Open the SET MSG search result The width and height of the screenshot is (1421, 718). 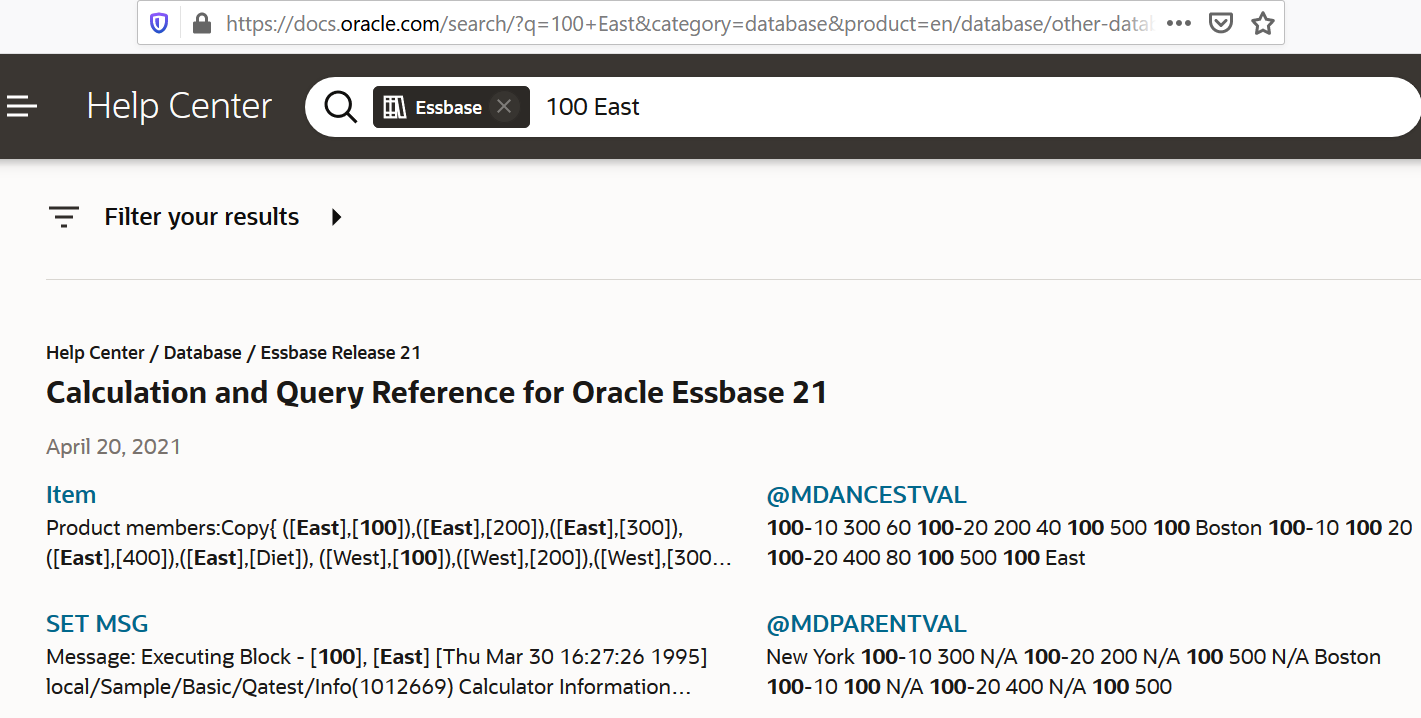pyautogui.click(x=96, y=623)
